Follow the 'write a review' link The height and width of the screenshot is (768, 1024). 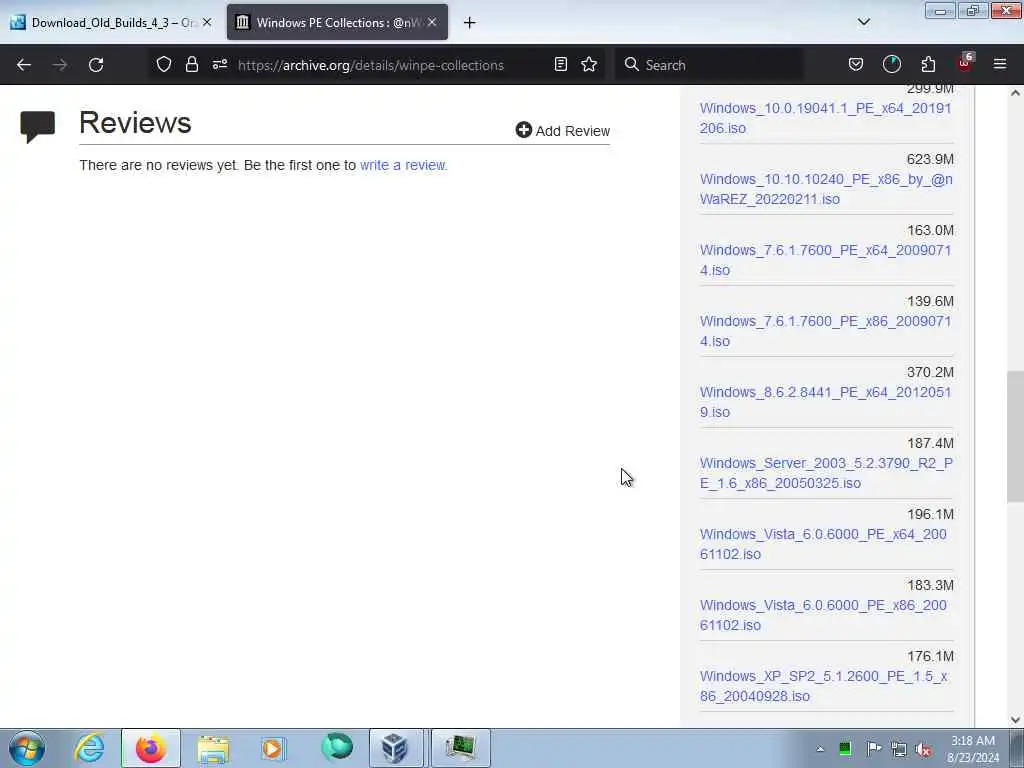pos(403,165)
